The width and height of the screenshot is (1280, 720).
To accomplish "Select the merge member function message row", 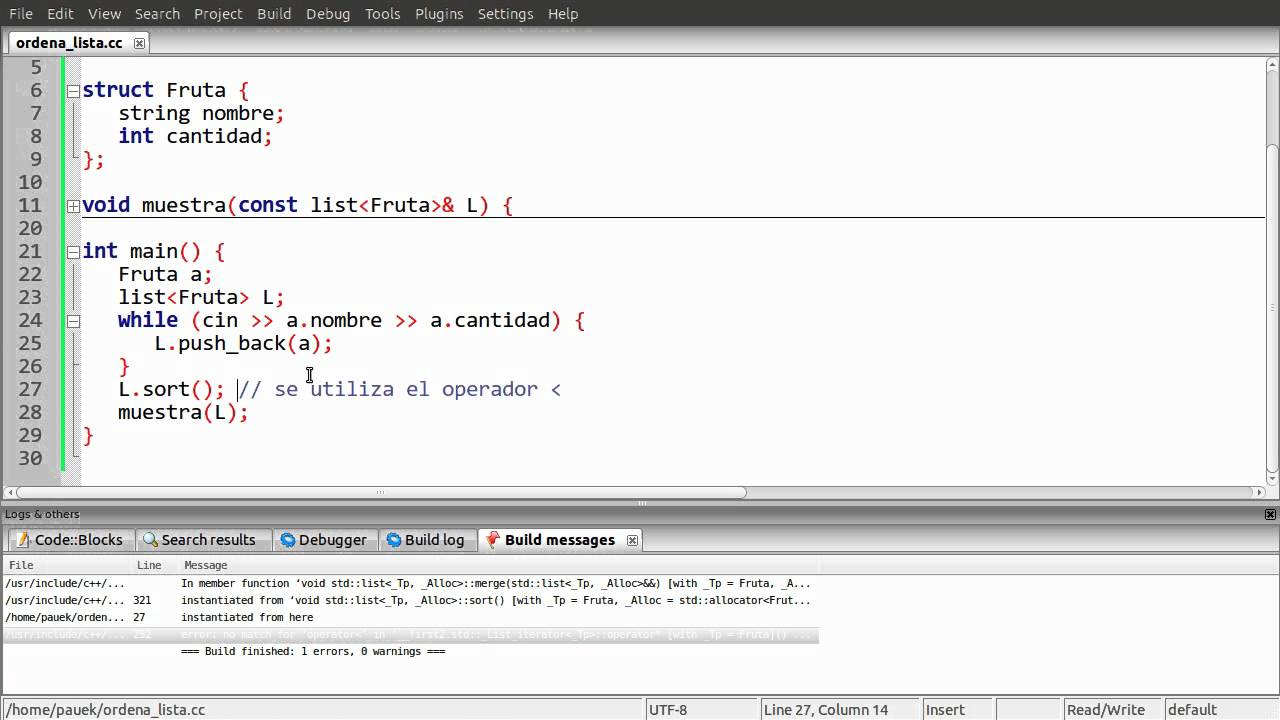I will click(x=410, y=583).
